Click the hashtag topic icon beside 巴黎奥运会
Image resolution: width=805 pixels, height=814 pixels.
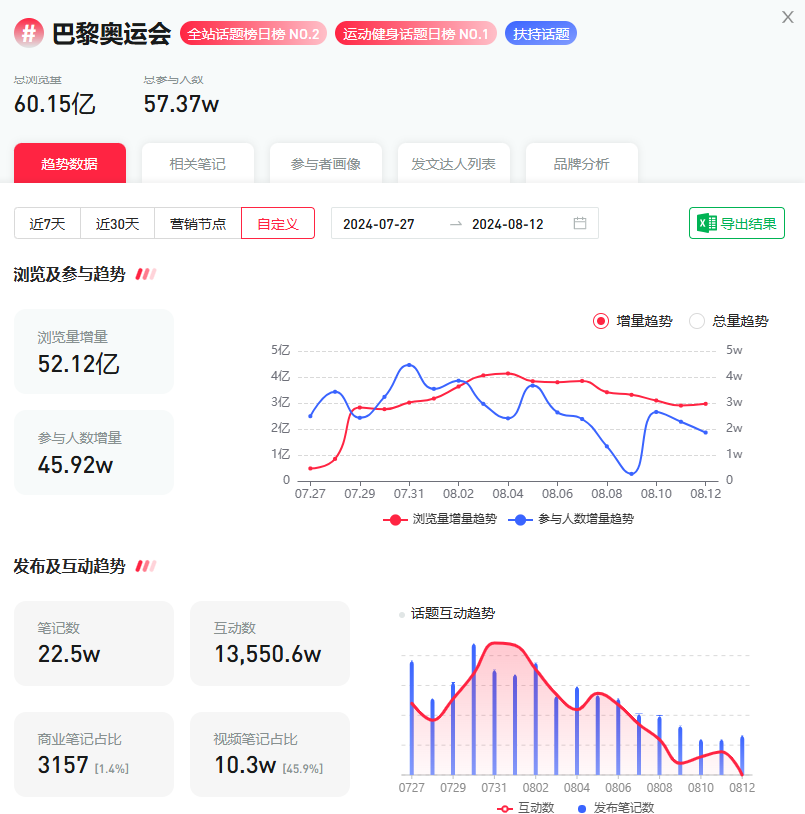29,33
